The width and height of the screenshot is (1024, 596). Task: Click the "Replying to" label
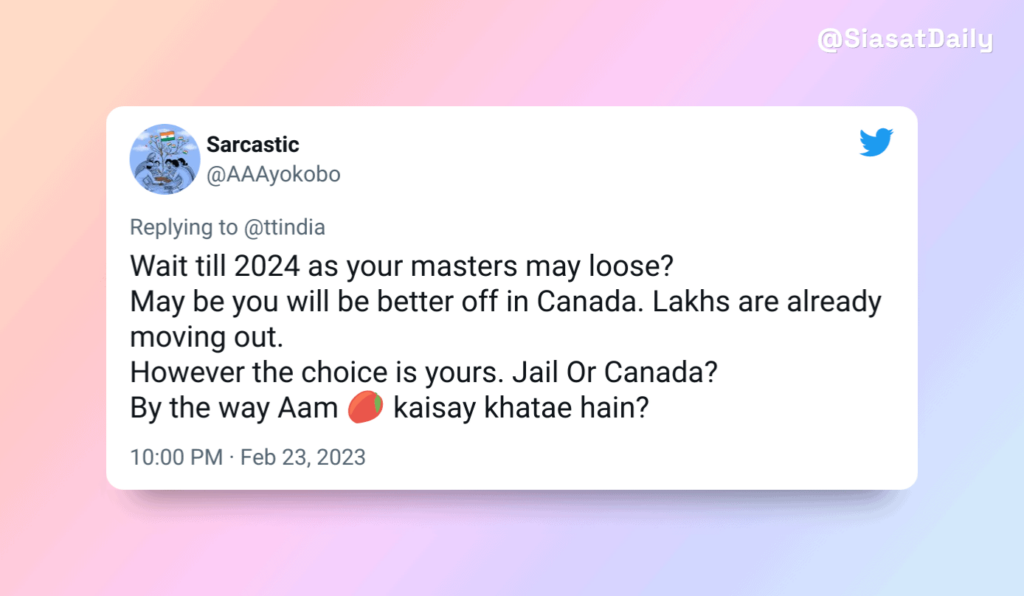[x=184, y=228]
